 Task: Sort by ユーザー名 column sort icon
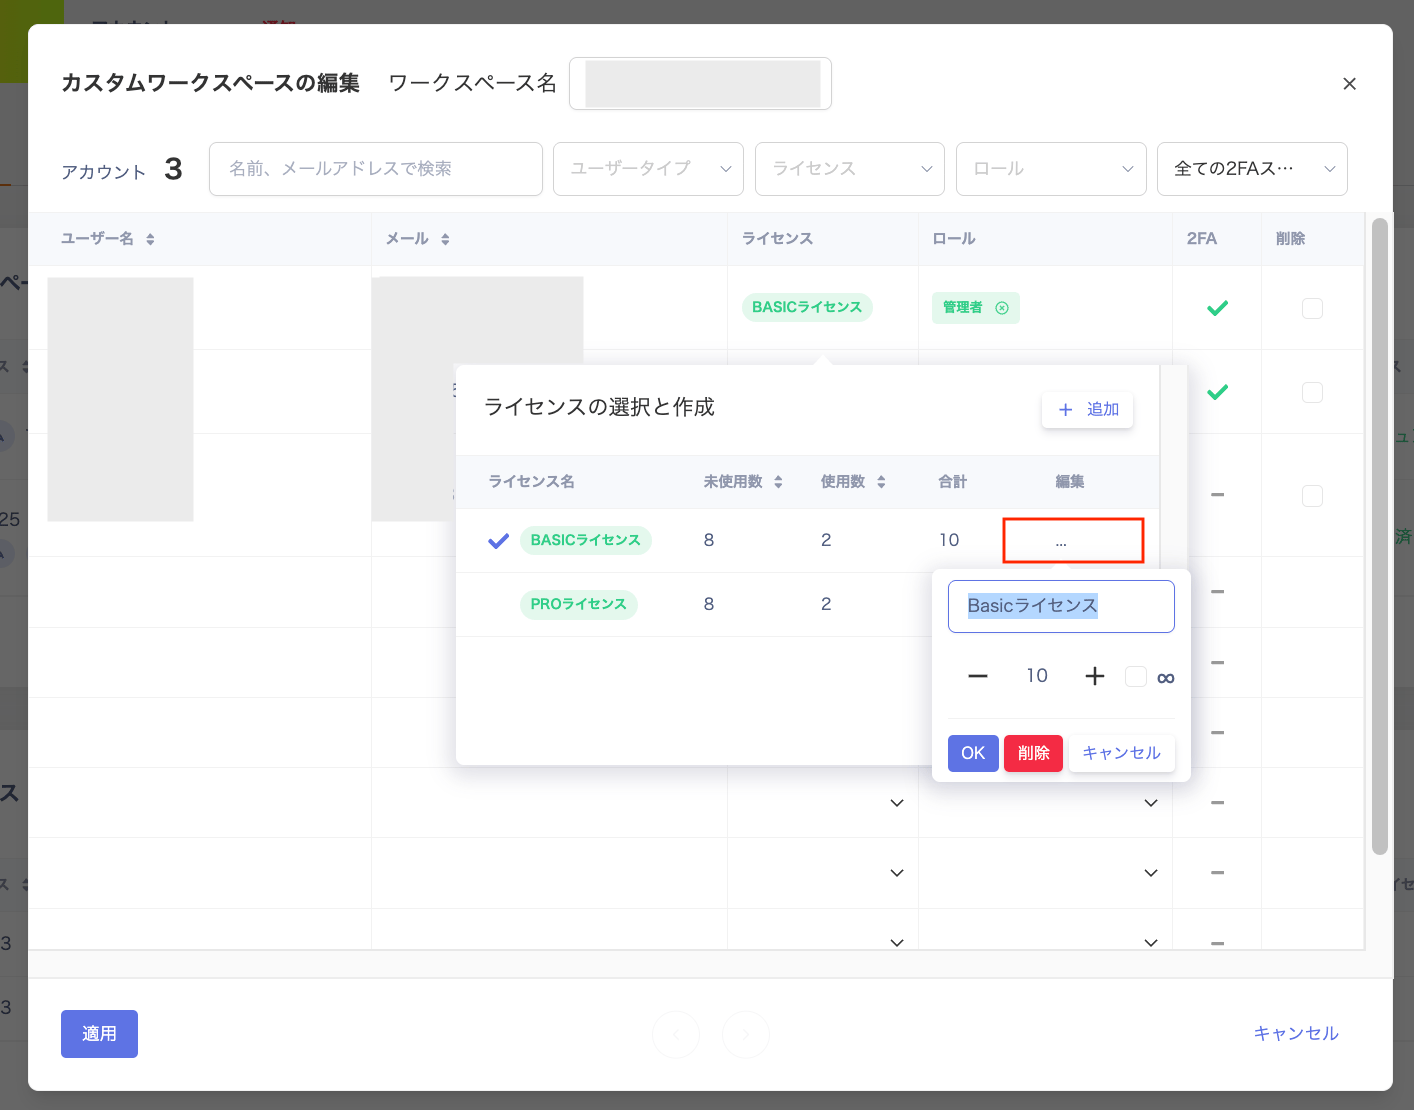[150, 239]
